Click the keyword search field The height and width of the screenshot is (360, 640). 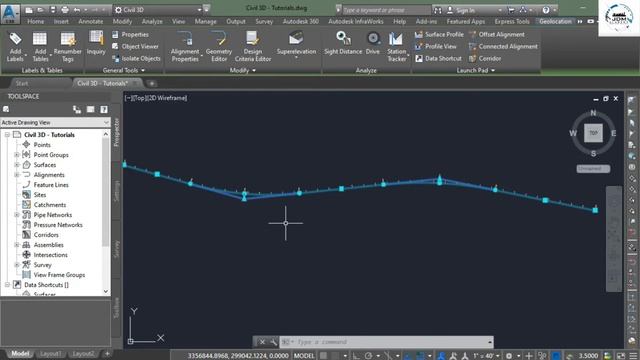click(386, 10)
